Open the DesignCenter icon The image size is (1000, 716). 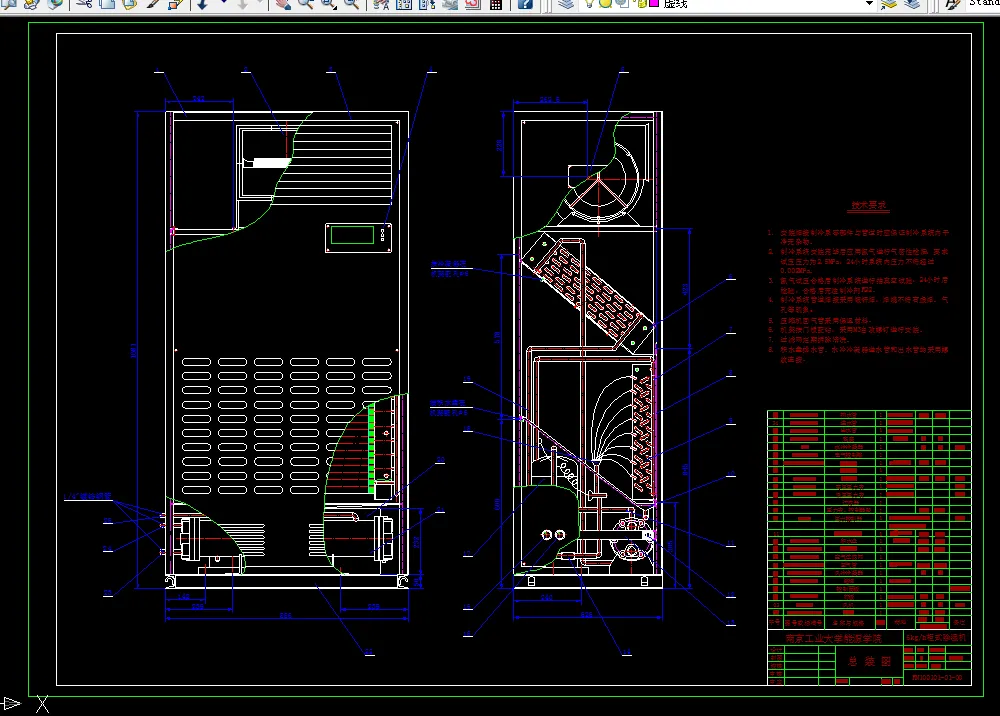click(404, 3)
